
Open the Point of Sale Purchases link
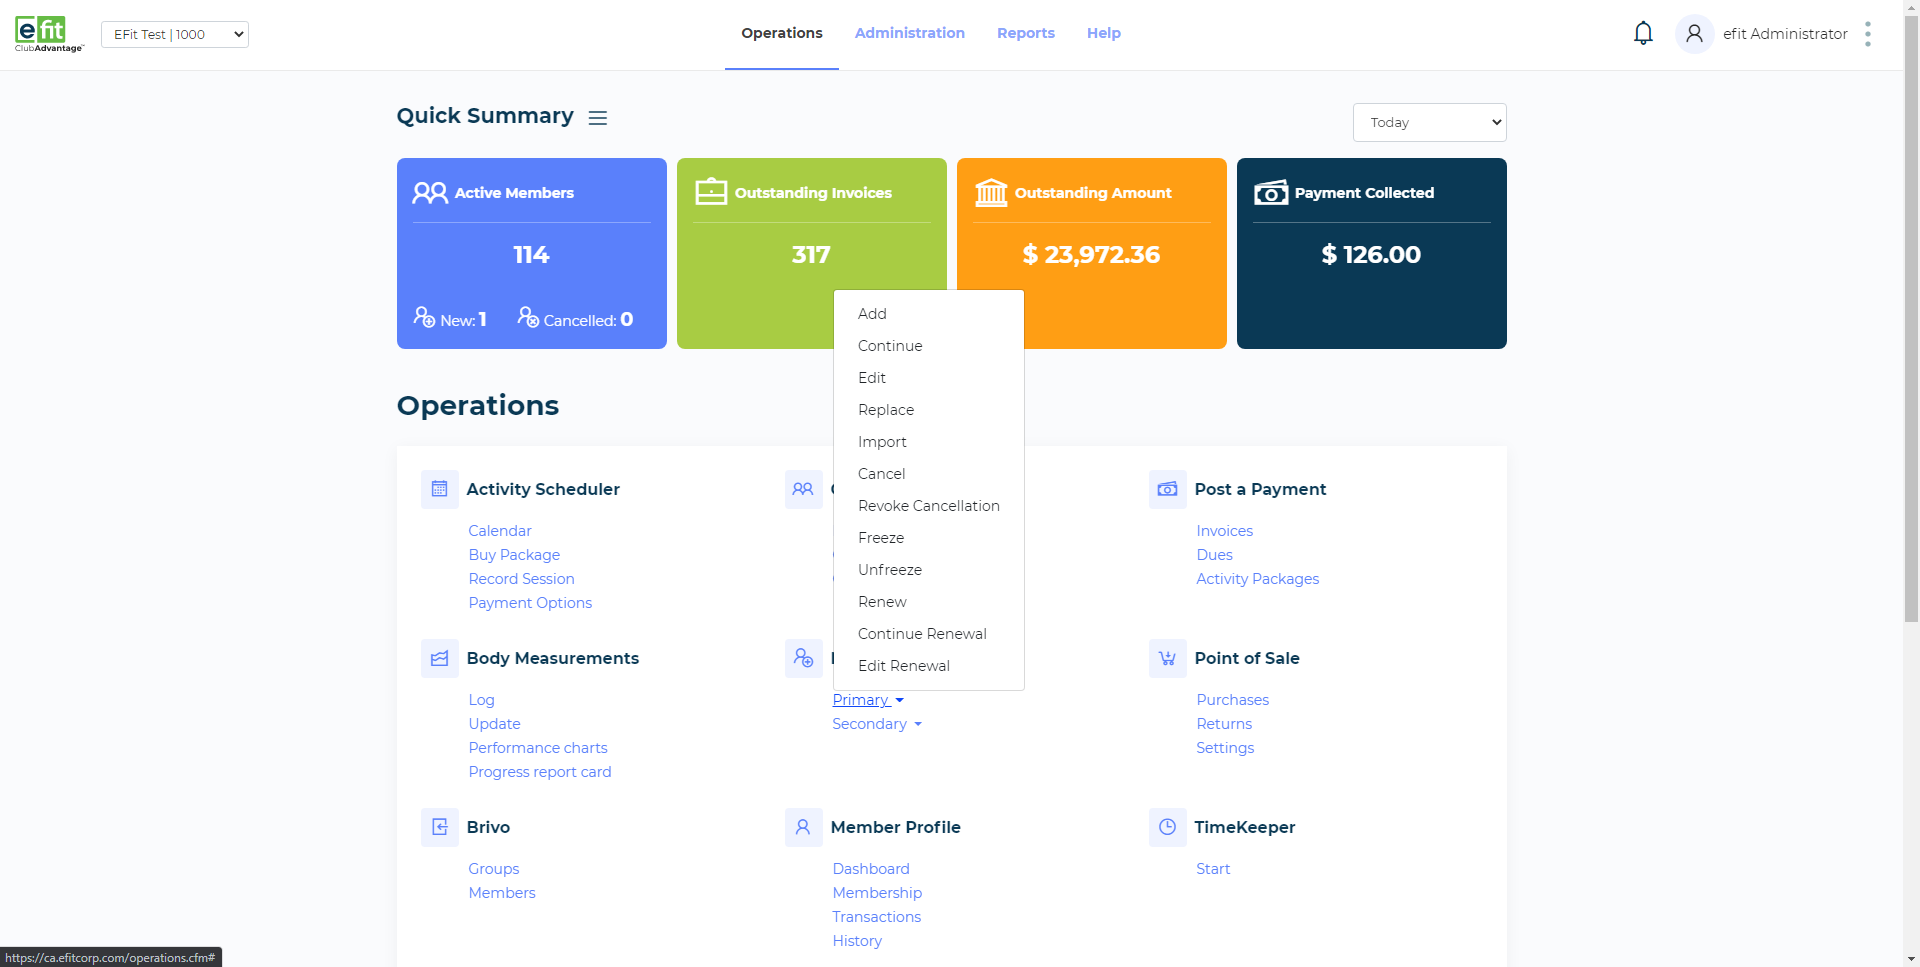[x=1232, y=700]
